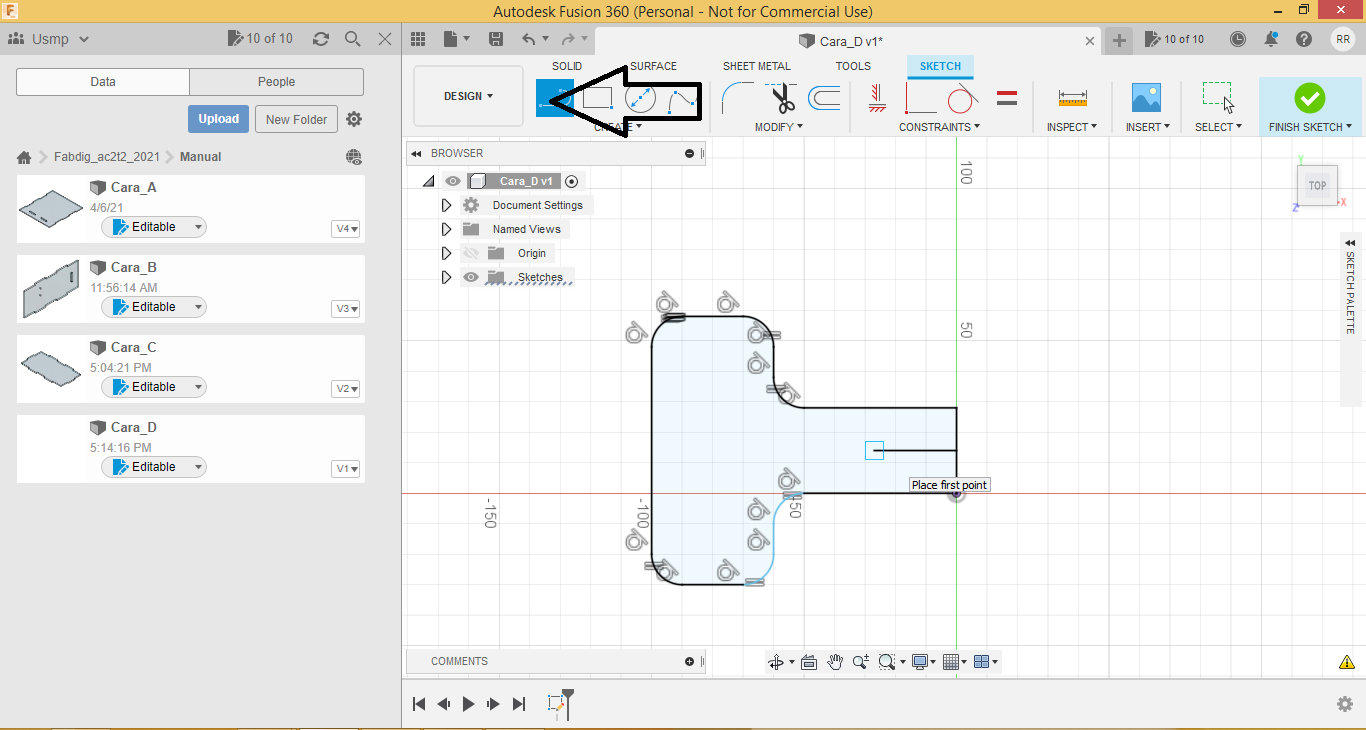This screenshot has height=730, width=1366.
Task: Expand the Sketches node
Action: tap(447, 277)
